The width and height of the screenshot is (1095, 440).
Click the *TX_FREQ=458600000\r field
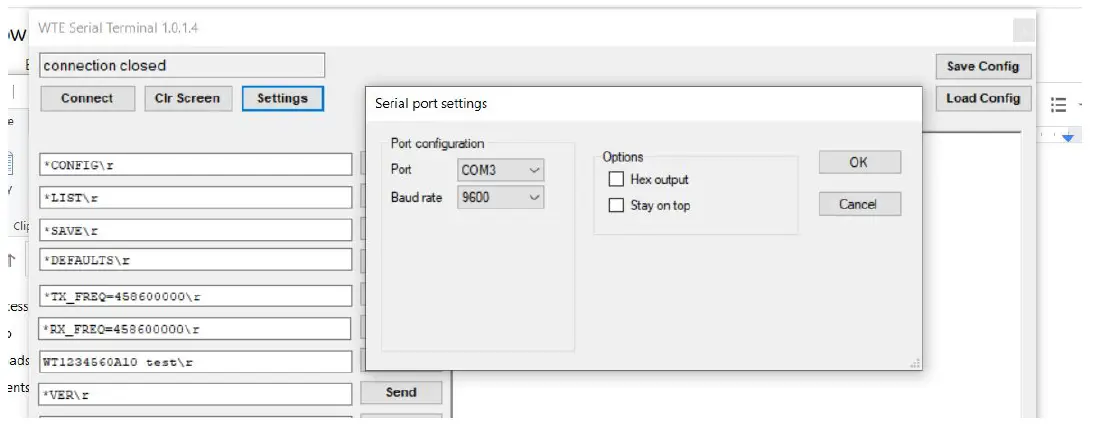(196, 296)
